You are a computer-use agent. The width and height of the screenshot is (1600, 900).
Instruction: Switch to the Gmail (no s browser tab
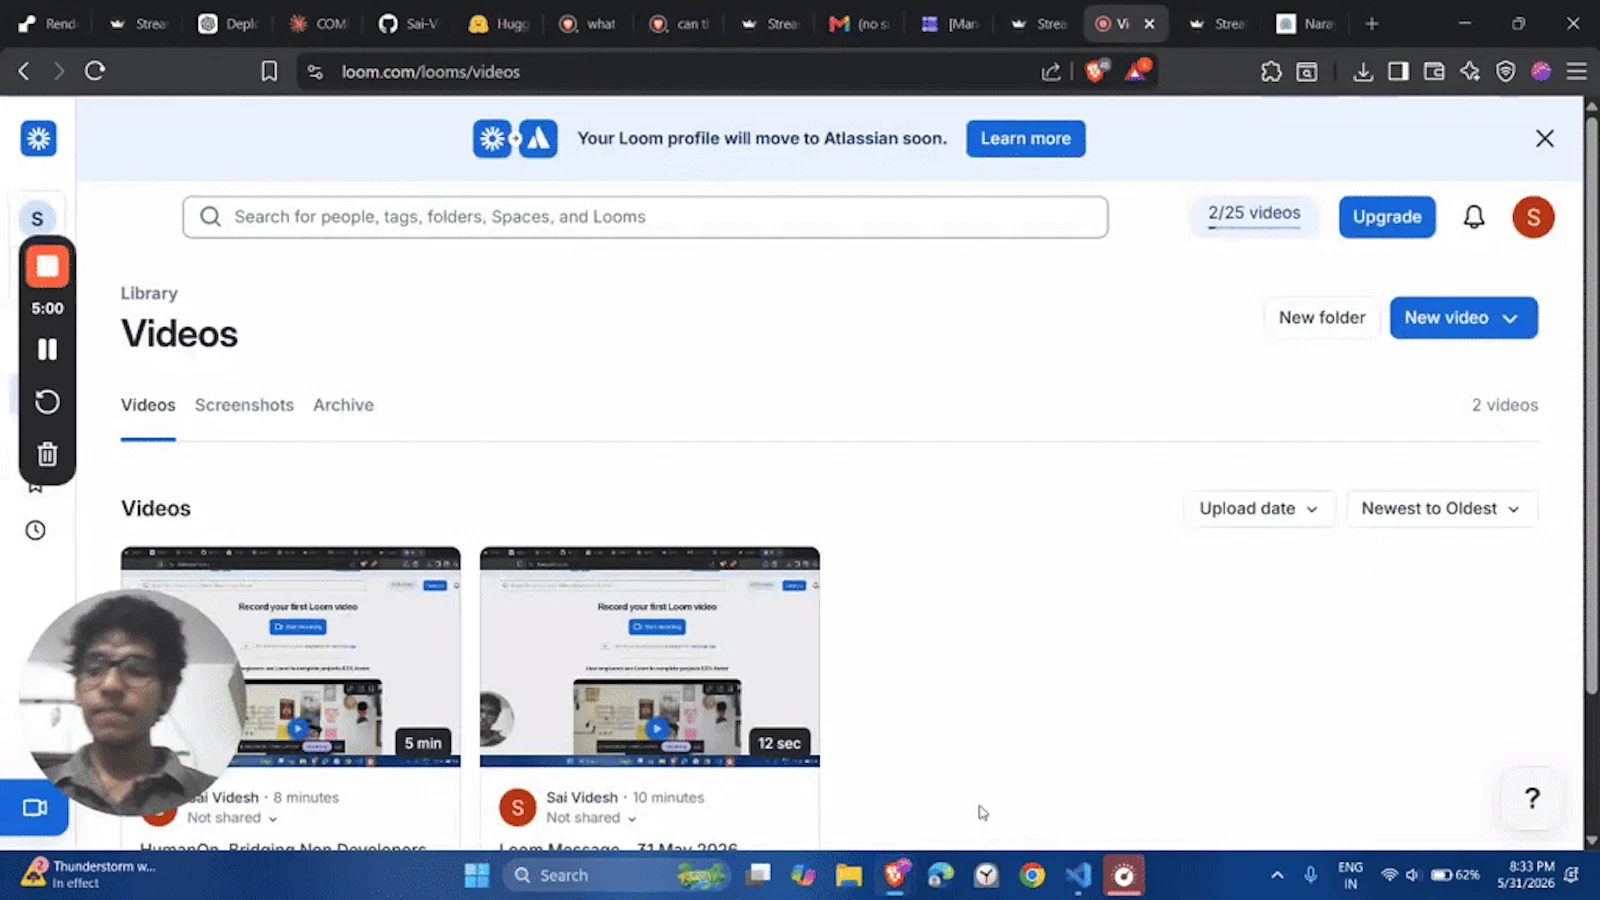coord(860,24)
